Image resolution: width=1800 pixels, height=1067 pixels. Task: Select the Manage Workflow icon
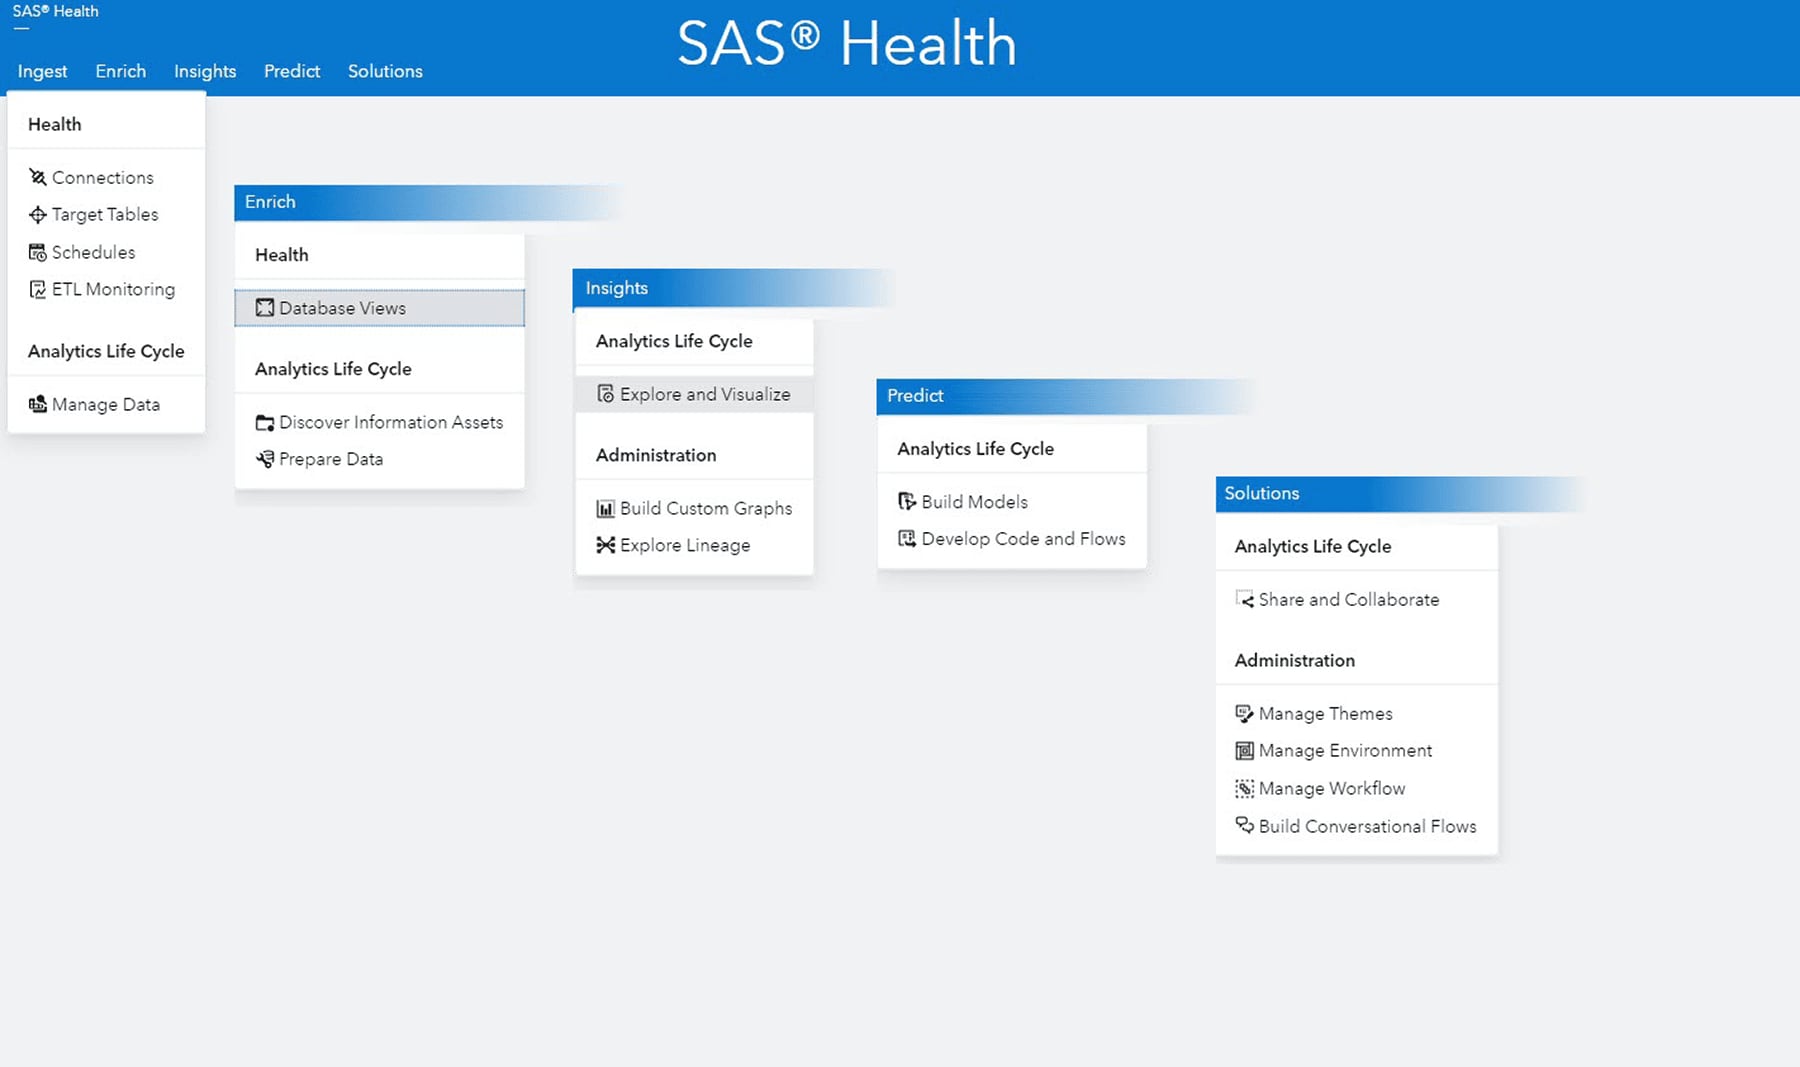point(1244,788)
